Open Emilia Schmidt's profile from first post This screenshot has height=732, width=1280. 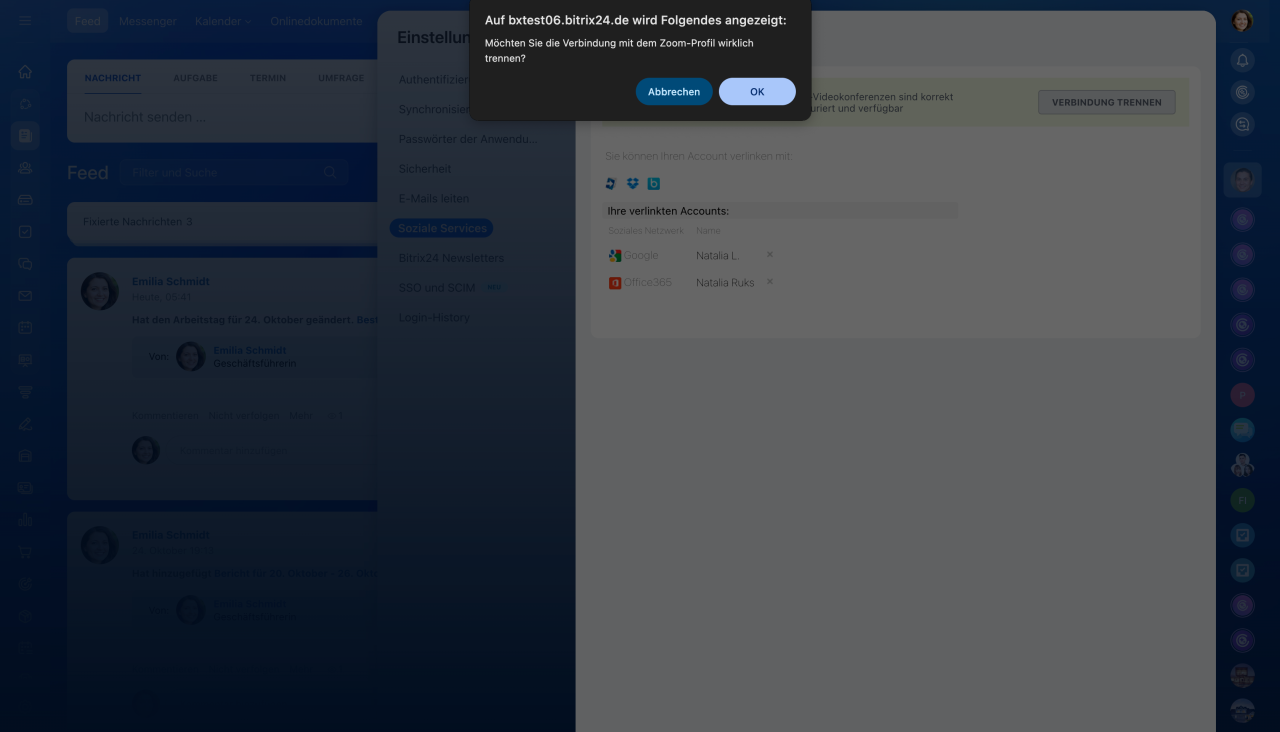click(x=171, y=281)
